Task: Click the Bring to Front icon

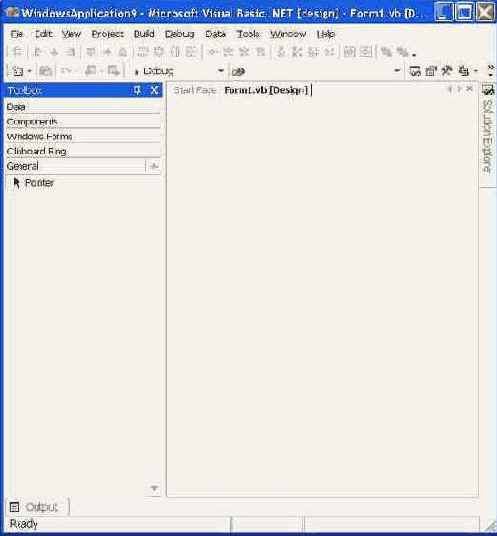Action: coord(386,52)
